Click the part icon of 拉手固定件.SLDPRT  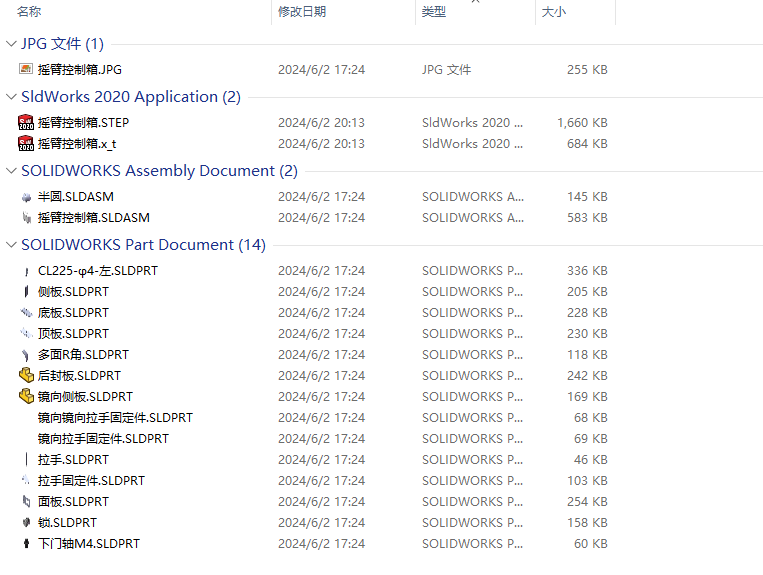tap(26, 480)
